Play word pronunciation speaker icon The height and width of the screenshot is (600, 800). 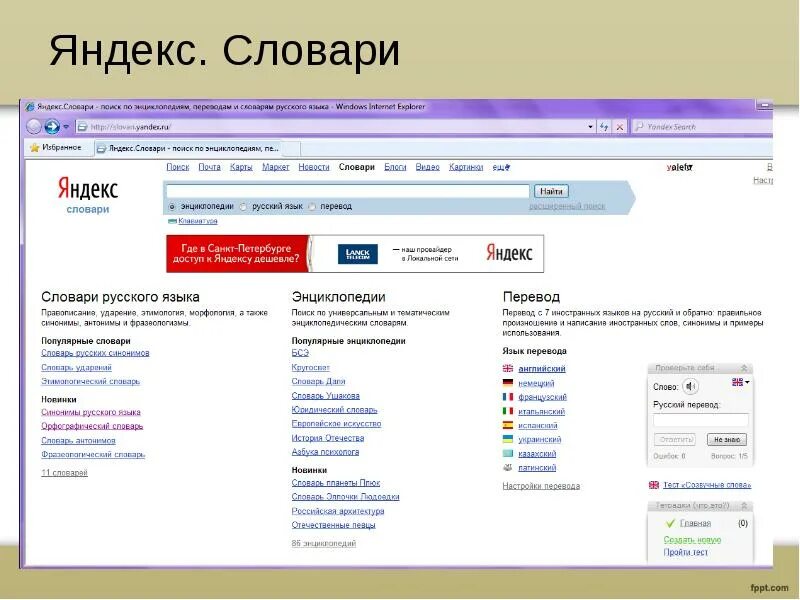tap(690, 386)
